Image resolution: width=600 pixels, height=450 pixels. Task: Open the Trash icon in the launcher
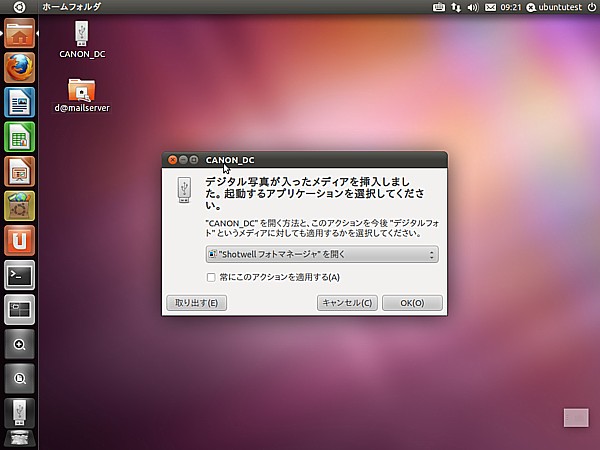click(20, 439)
